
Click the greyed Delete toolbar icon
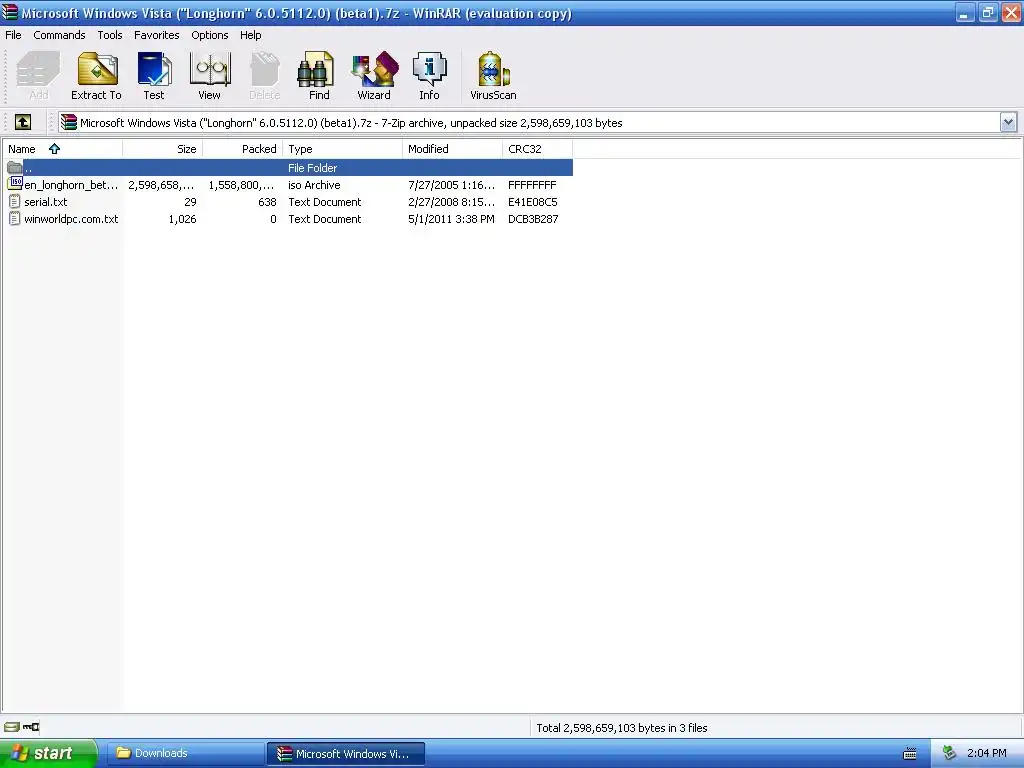pos(264,69)
